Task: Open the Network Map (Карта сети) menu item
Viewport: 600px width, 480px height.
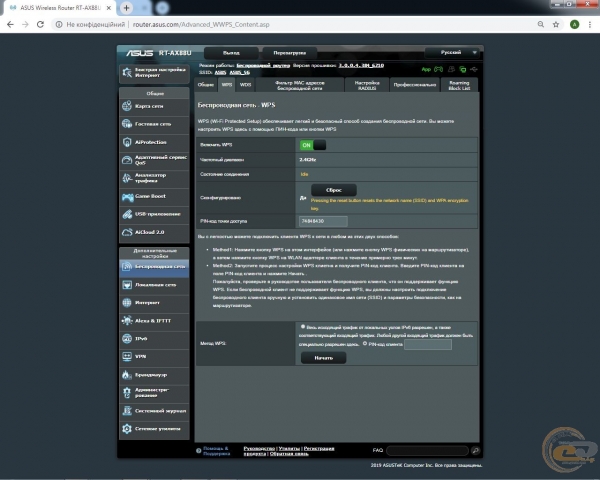Action: click(x=154, y=106)
